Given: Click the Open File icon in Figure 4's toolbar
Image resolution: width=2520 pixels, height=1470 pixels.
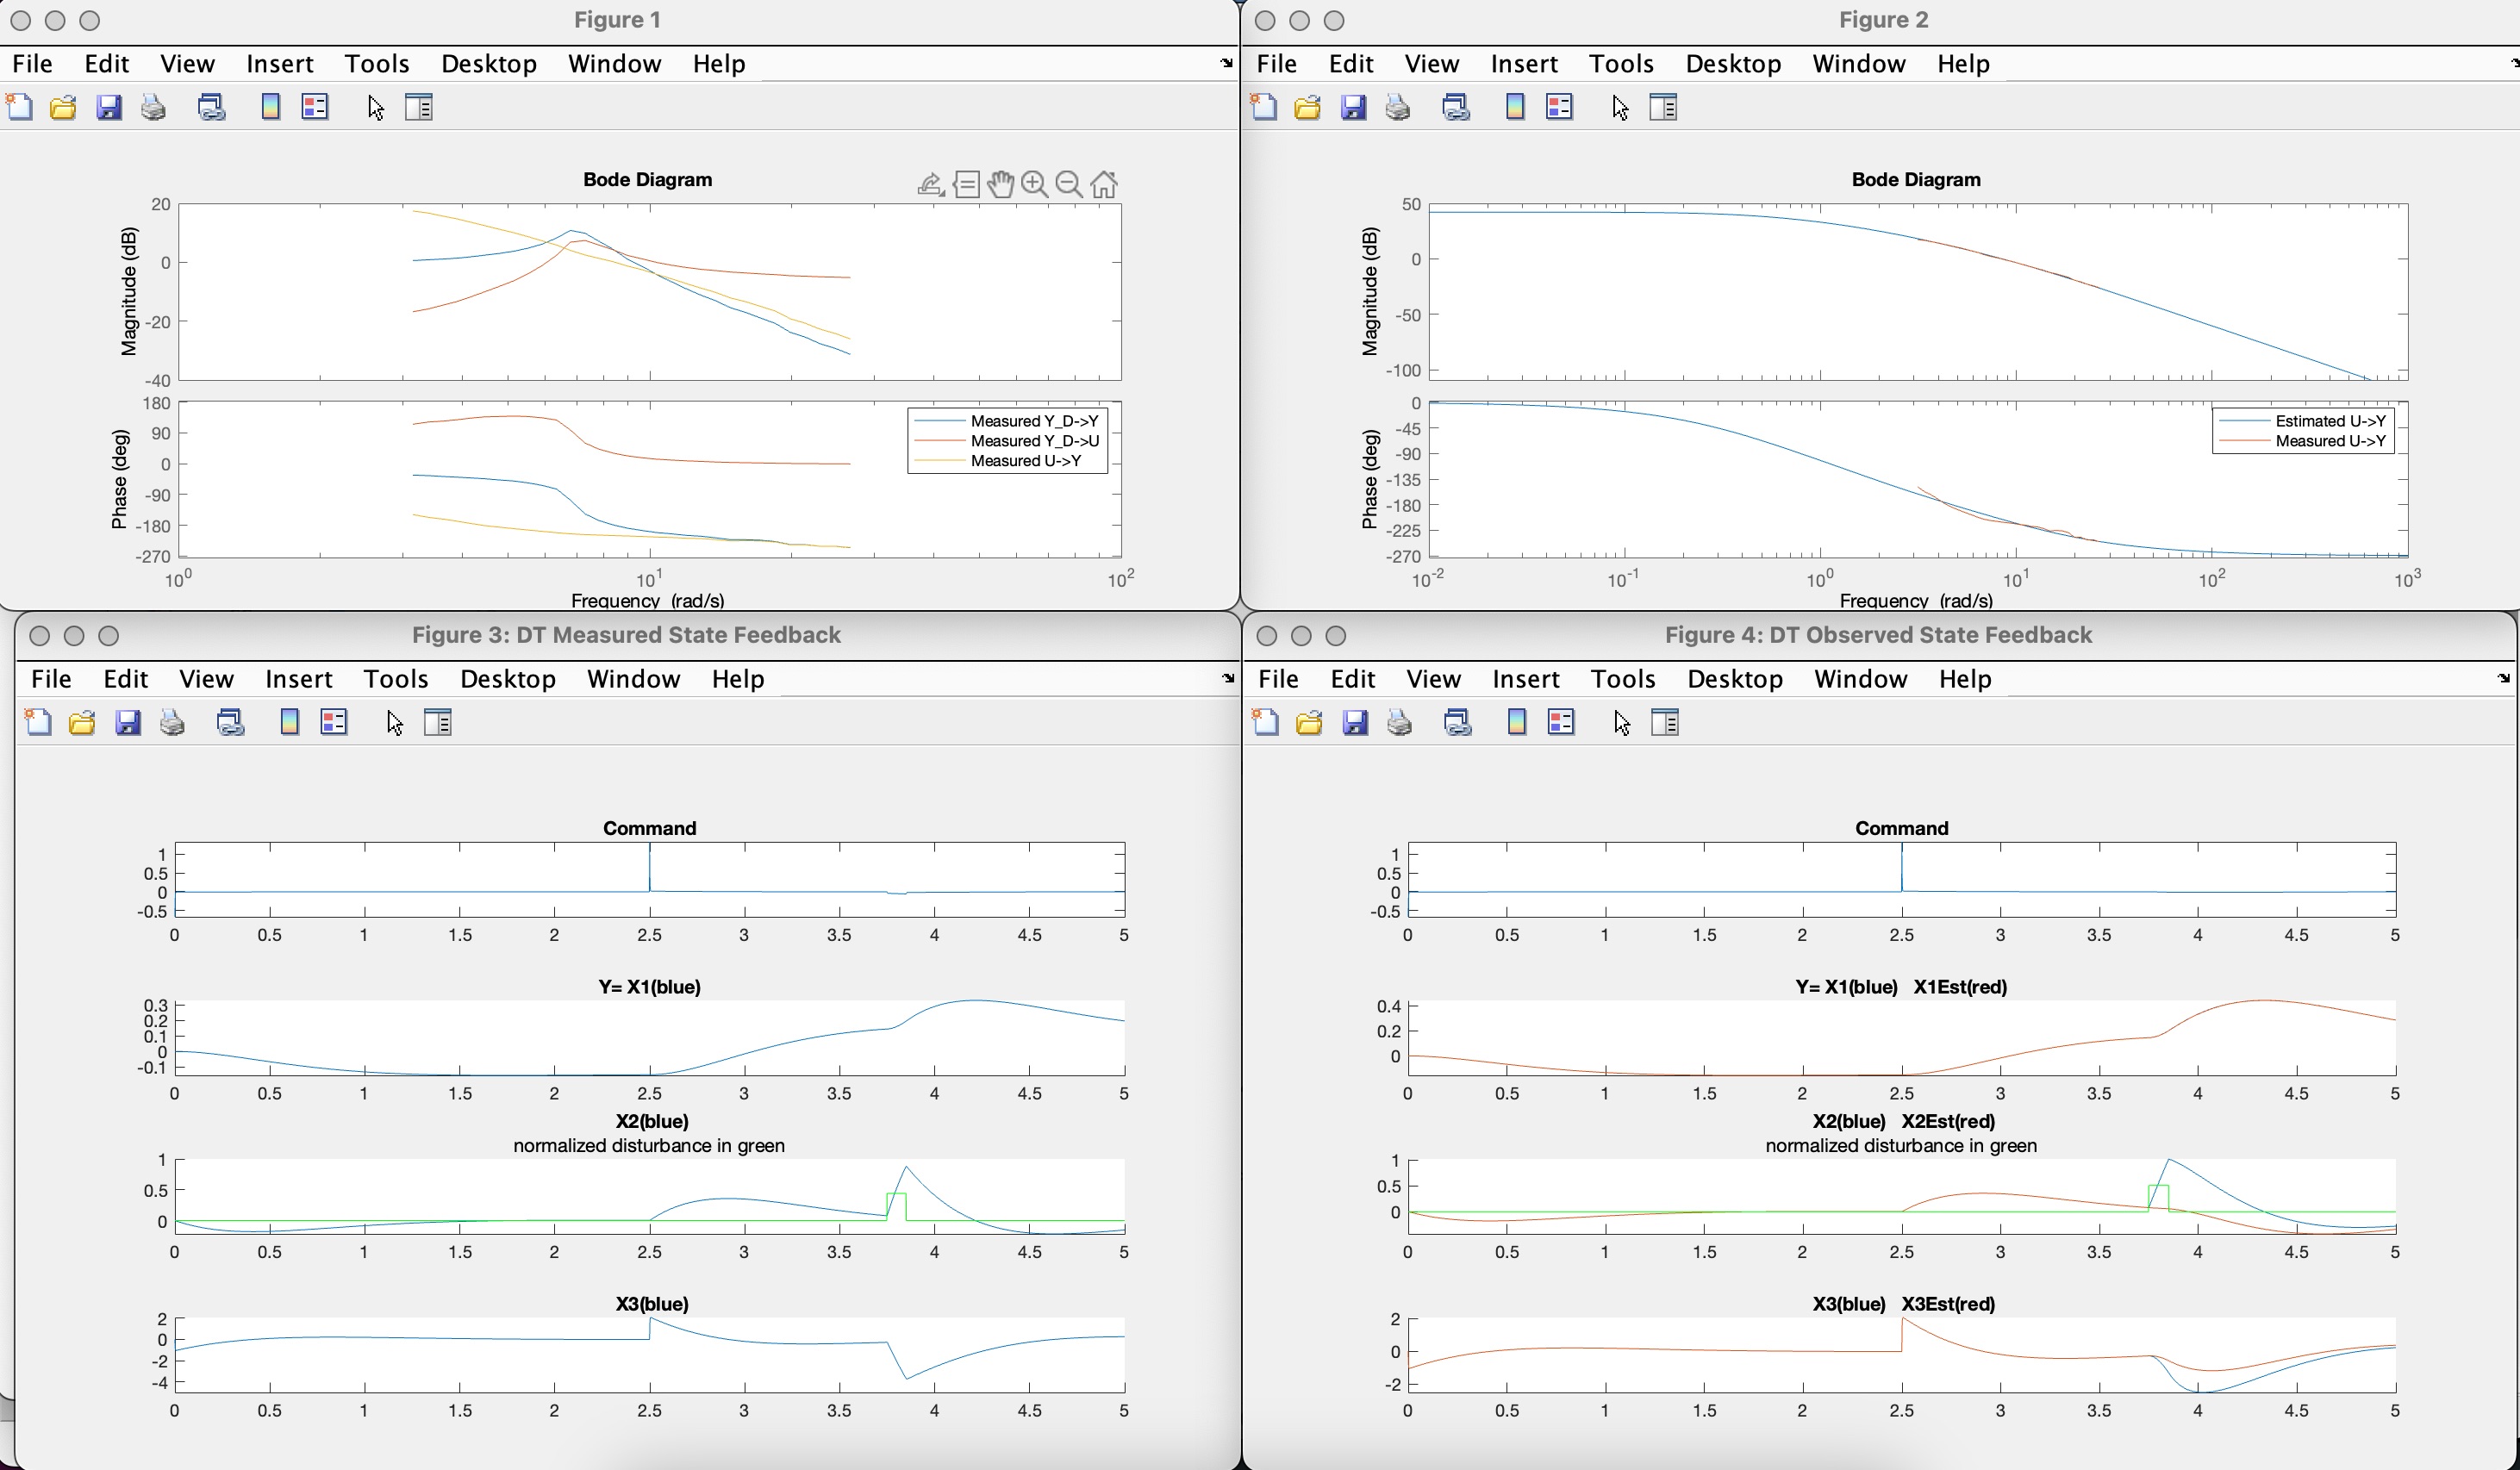Looking at the screenshot, I should (x=1309, y=722).
